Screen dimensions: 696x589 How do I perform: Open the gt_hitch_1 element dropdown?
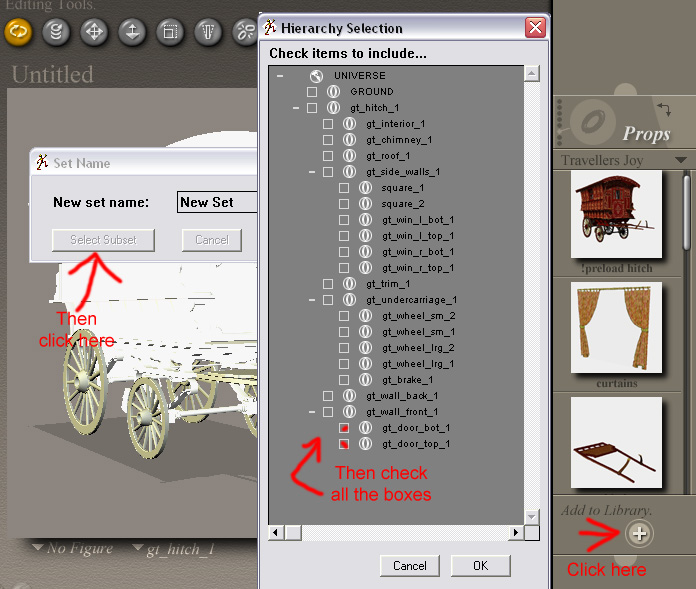point(138,548)
